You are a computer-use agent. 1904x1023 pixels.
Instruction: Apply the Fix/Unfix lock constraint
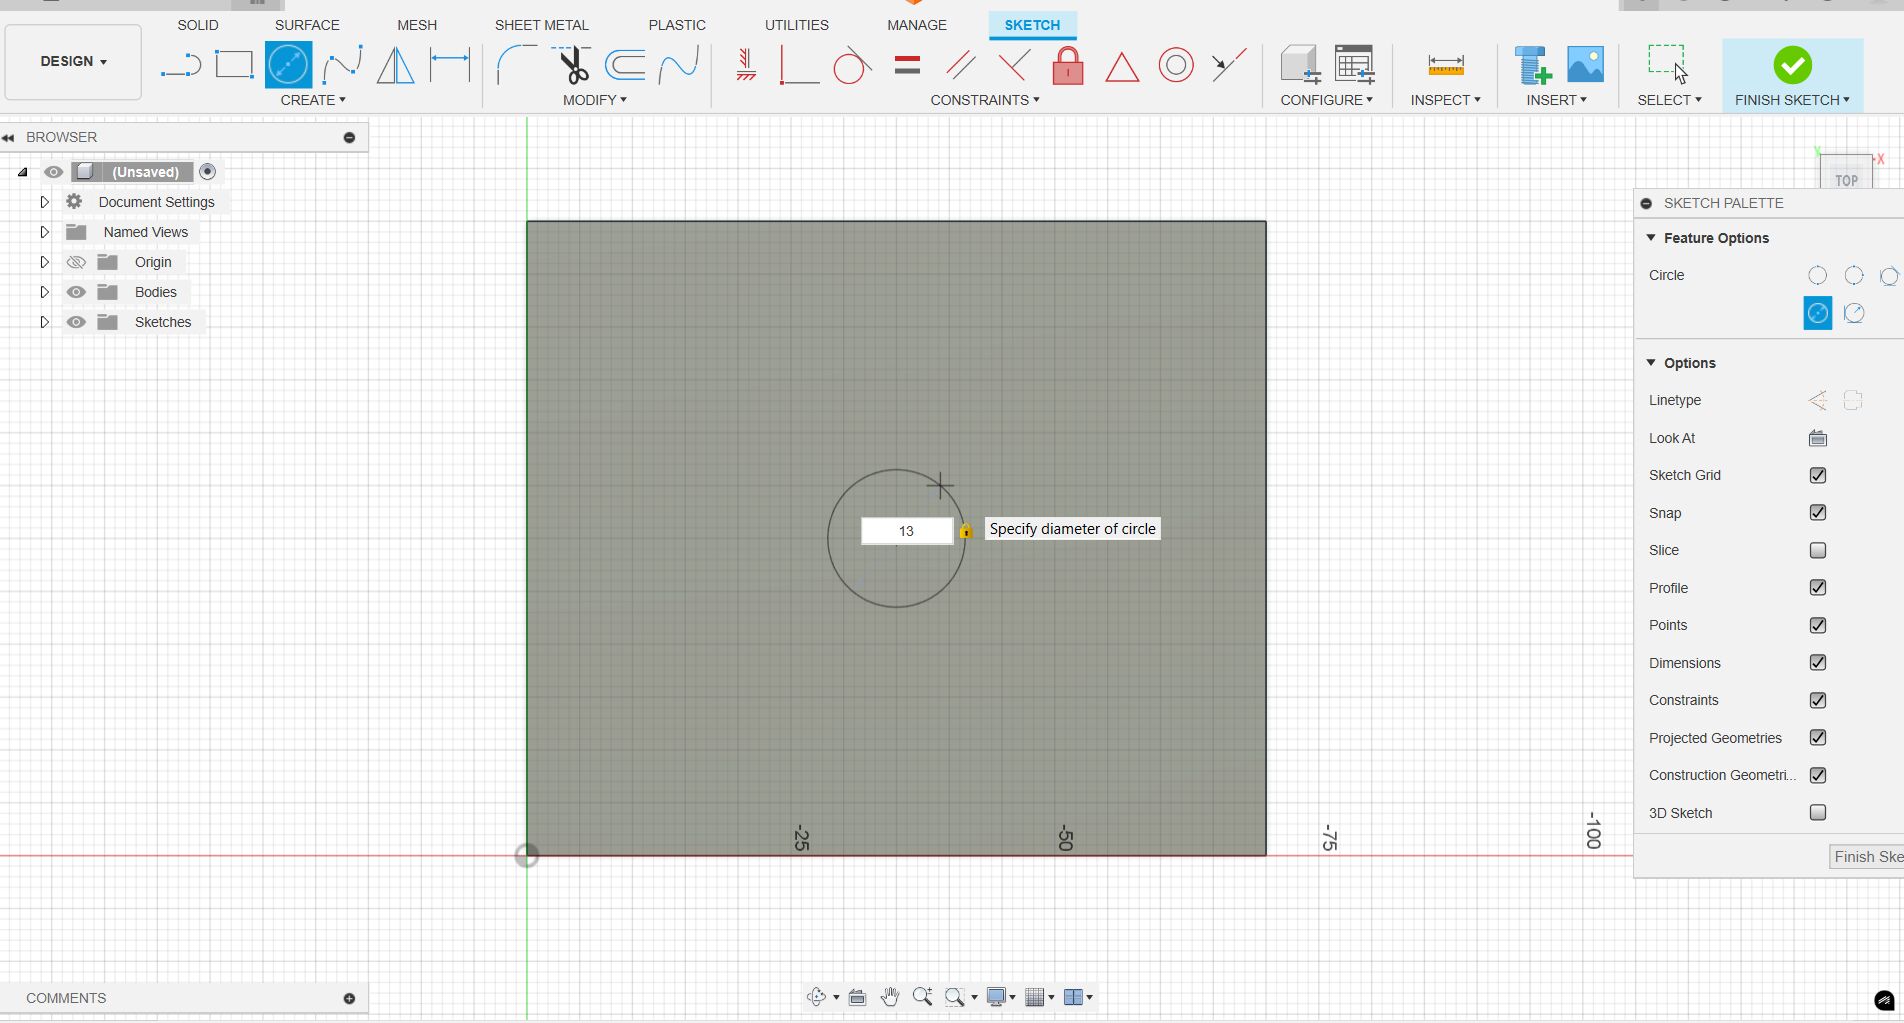[1068, 66]
